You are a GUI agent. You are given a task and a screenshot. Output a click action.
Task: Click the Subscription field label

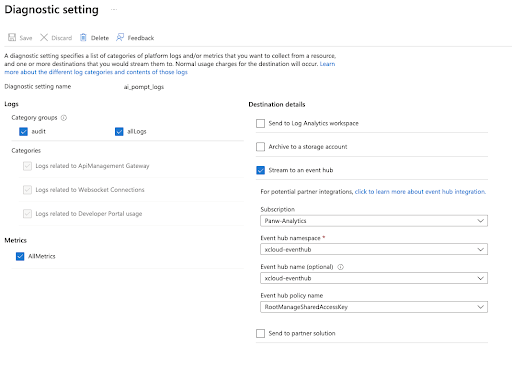278,209
